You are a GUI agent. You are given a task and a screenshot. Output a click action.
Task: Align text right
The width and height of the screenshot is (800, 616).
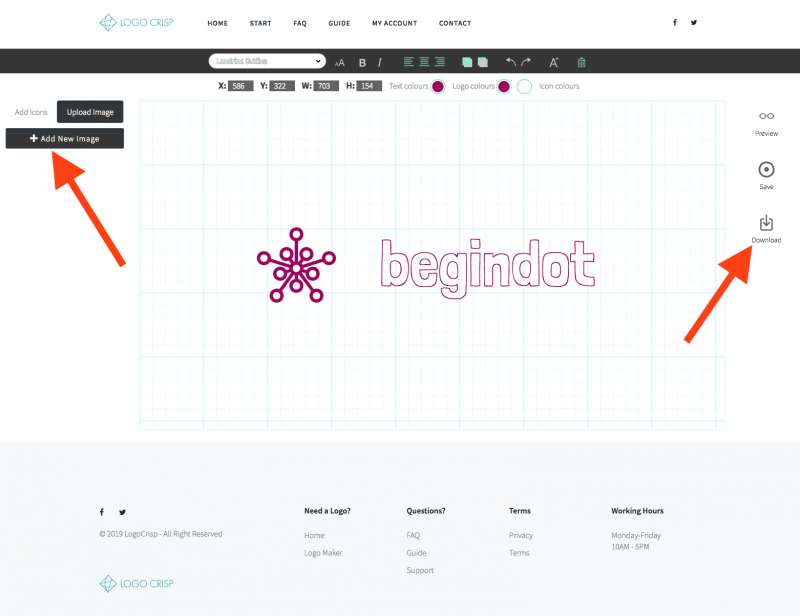pos(440,62)
